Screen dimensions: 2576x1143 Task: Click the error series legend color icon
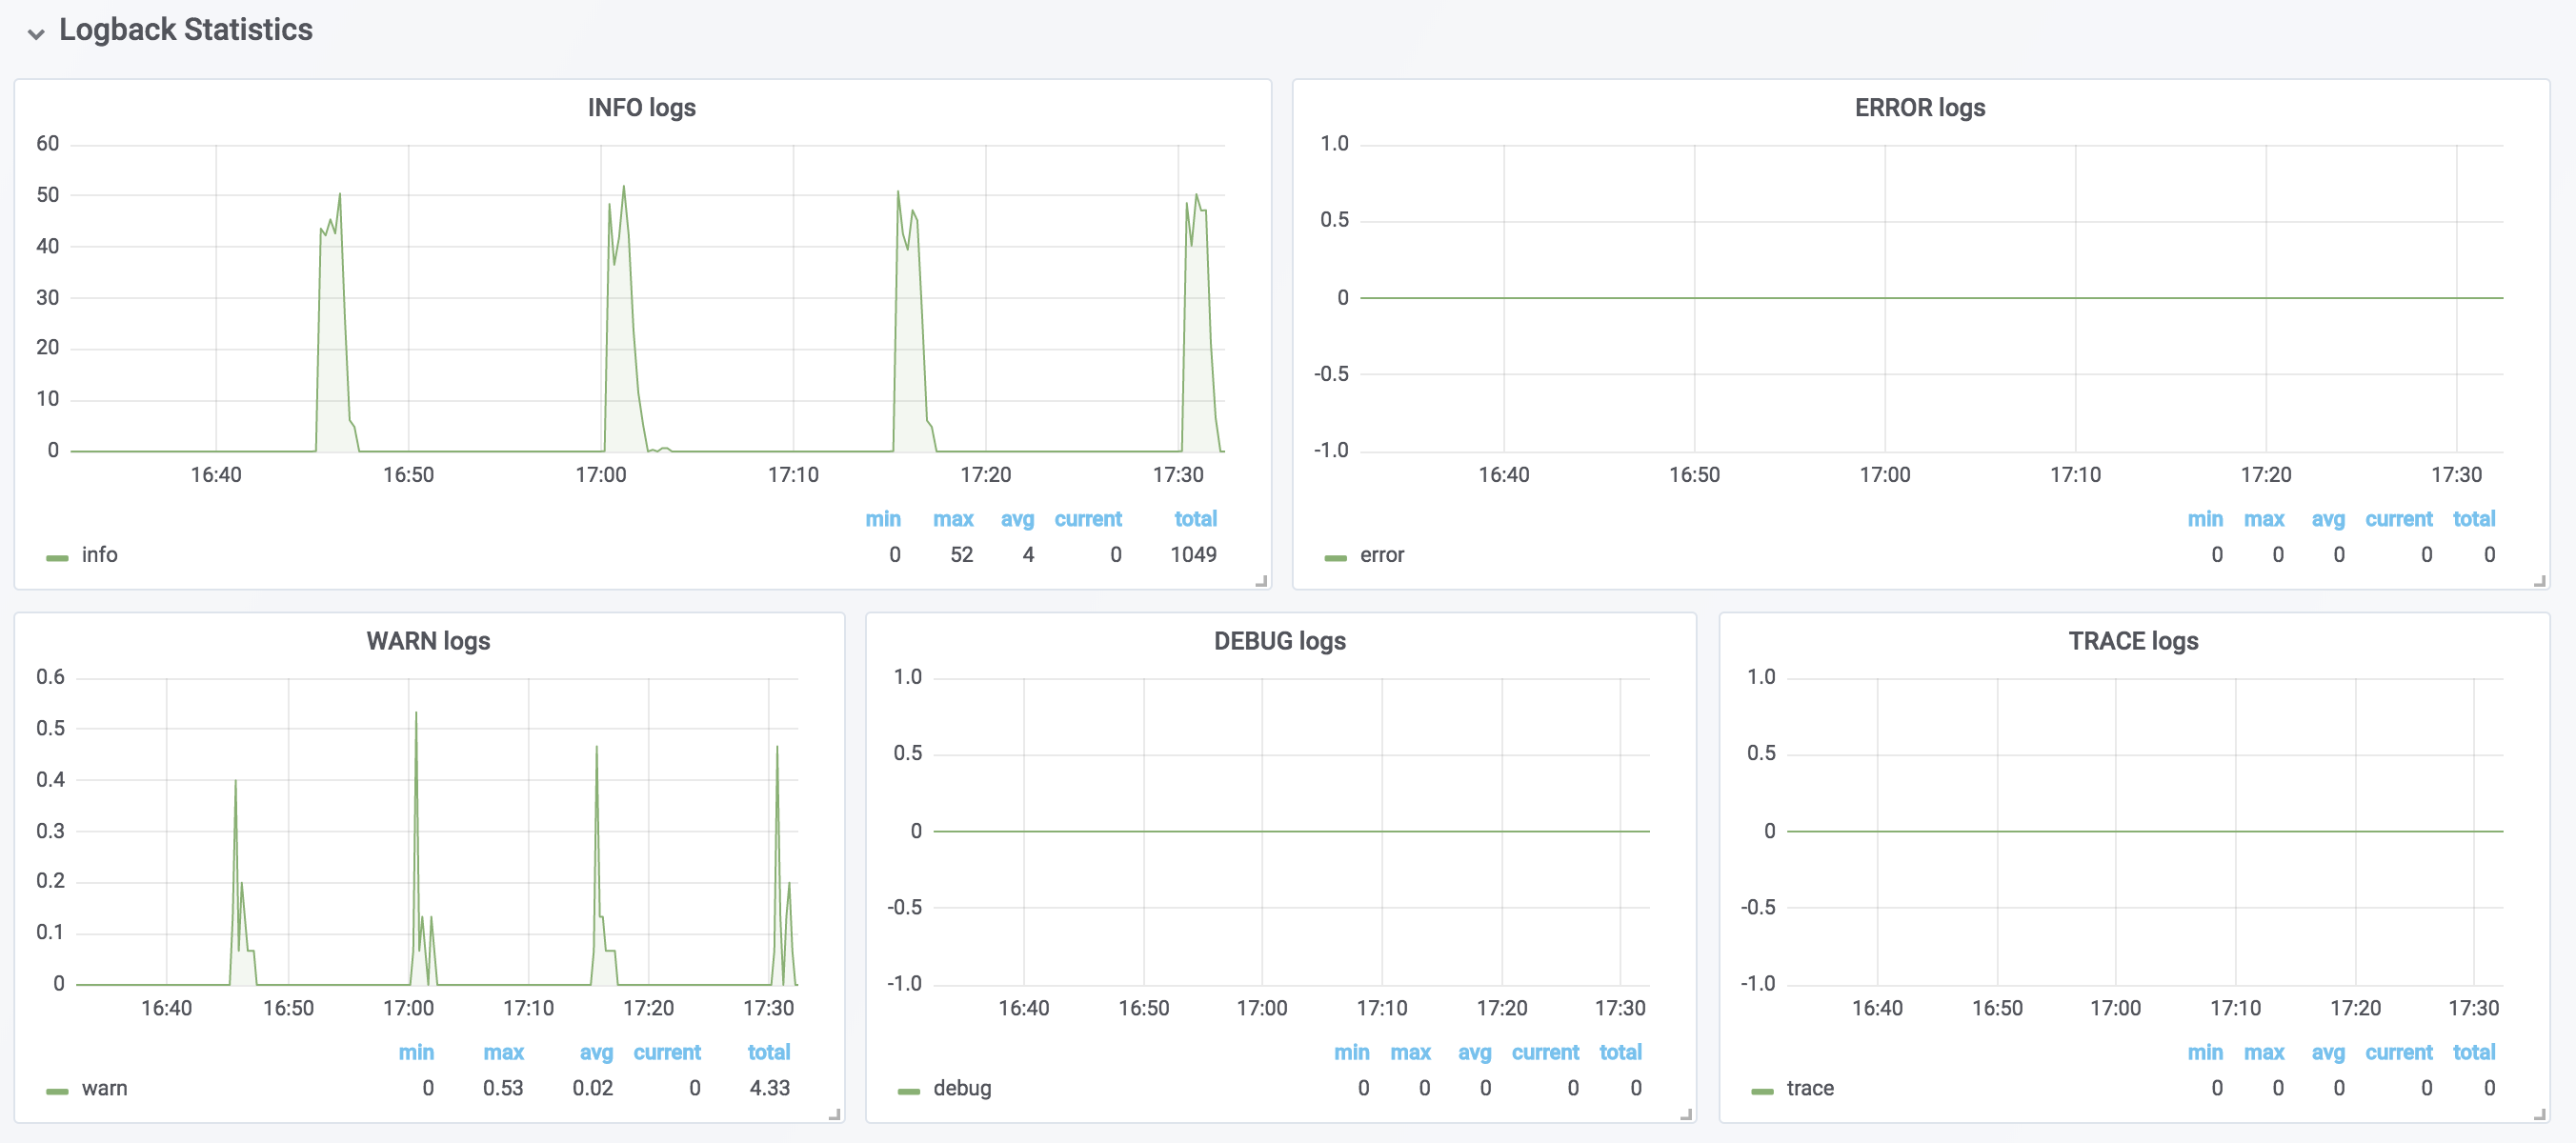pos(1335,557)
